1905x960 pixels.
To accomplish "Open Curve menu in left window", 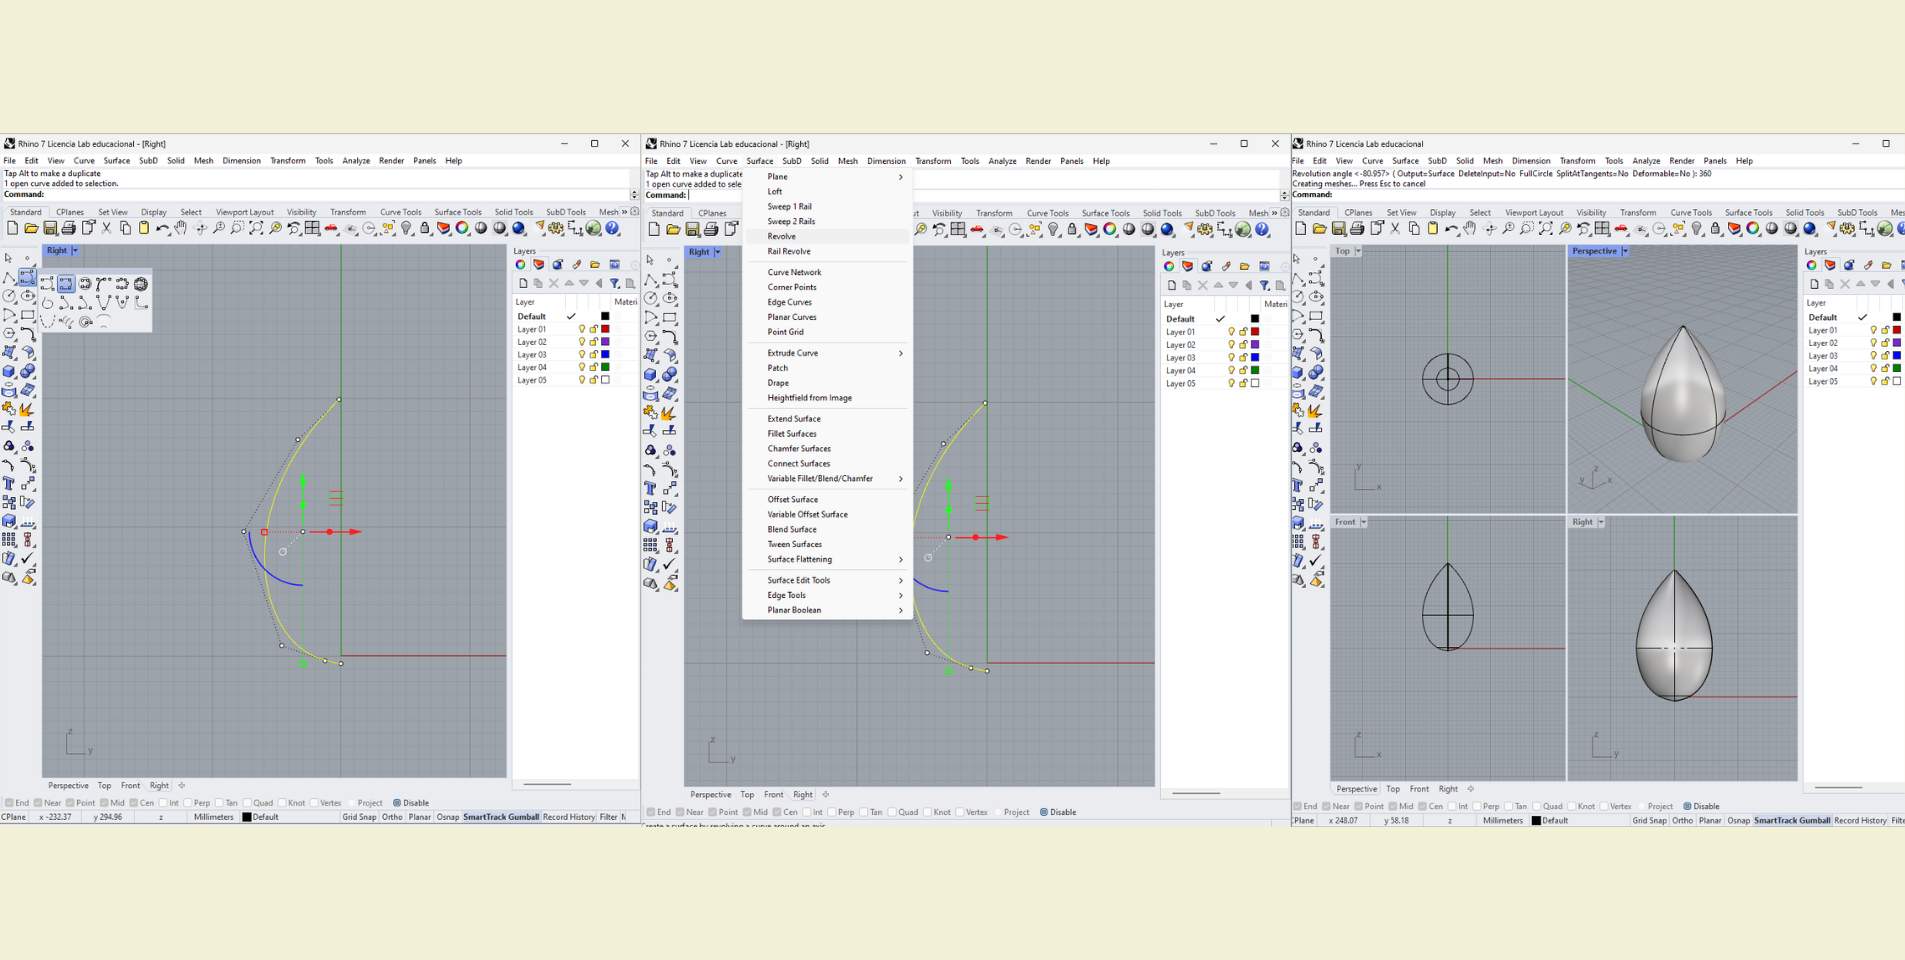I will tap(84, 160).
